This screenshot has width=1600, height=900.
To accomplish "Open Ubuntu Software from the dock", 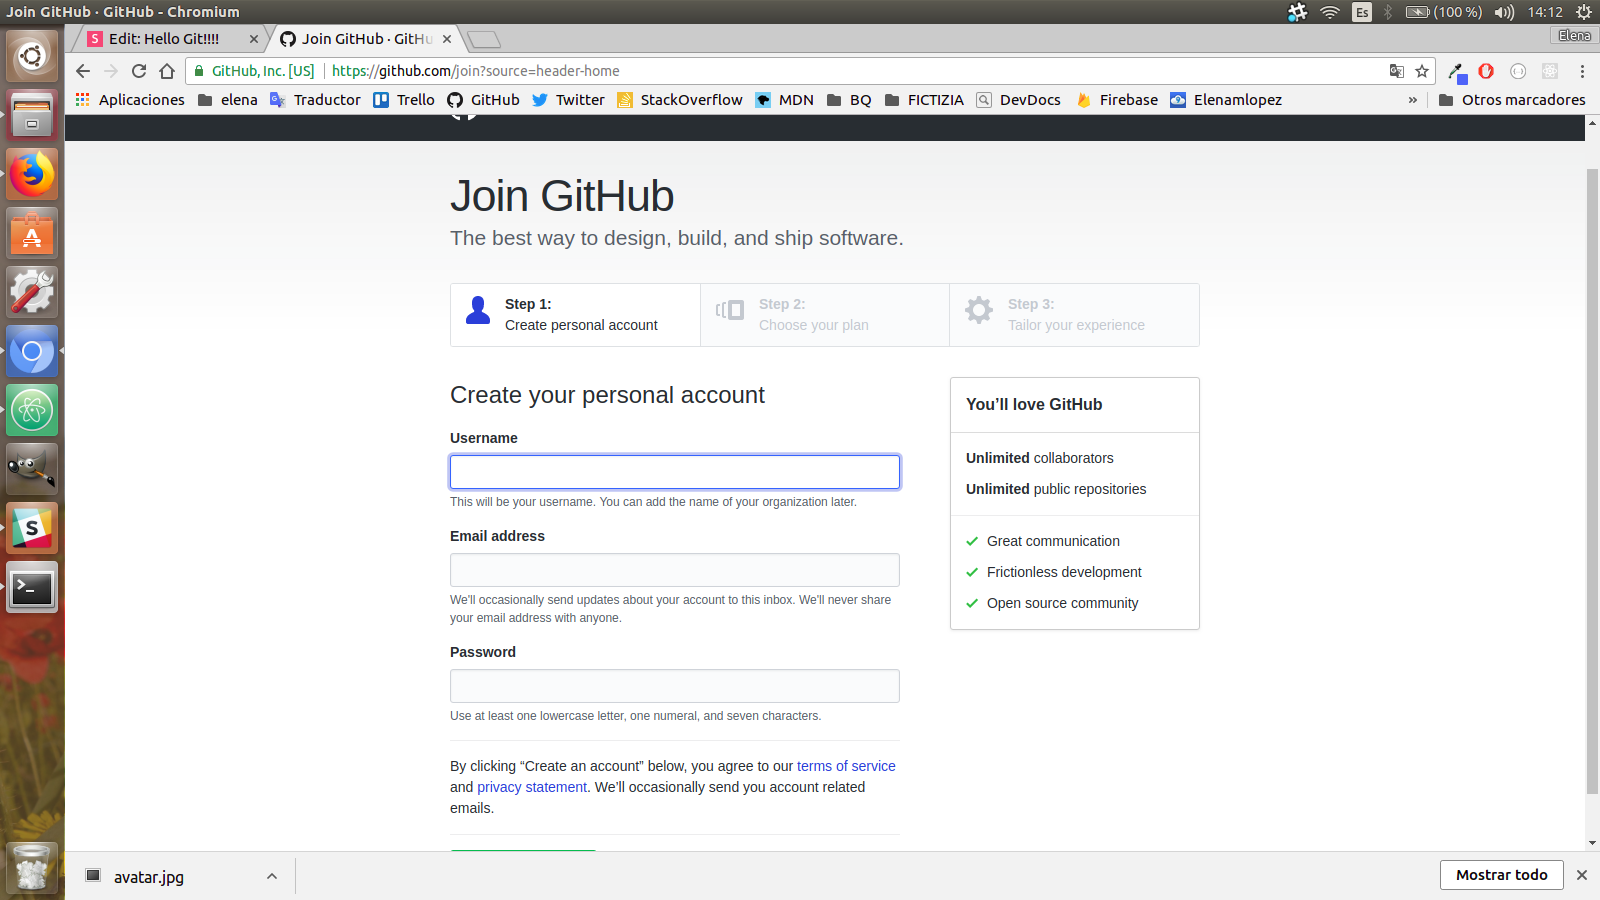I will [x=32, y=233].
